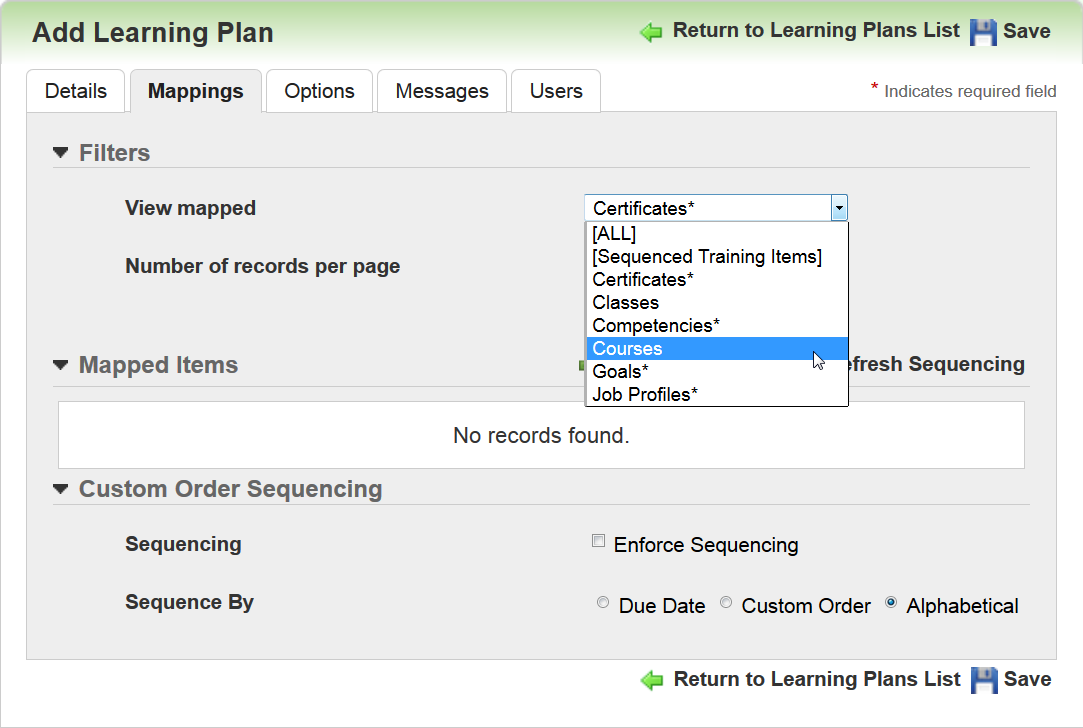The image size is (1083, 728).
Task: Click the bottom green return arrow icon
Action: pyautogui.click(x=652, y=681)
